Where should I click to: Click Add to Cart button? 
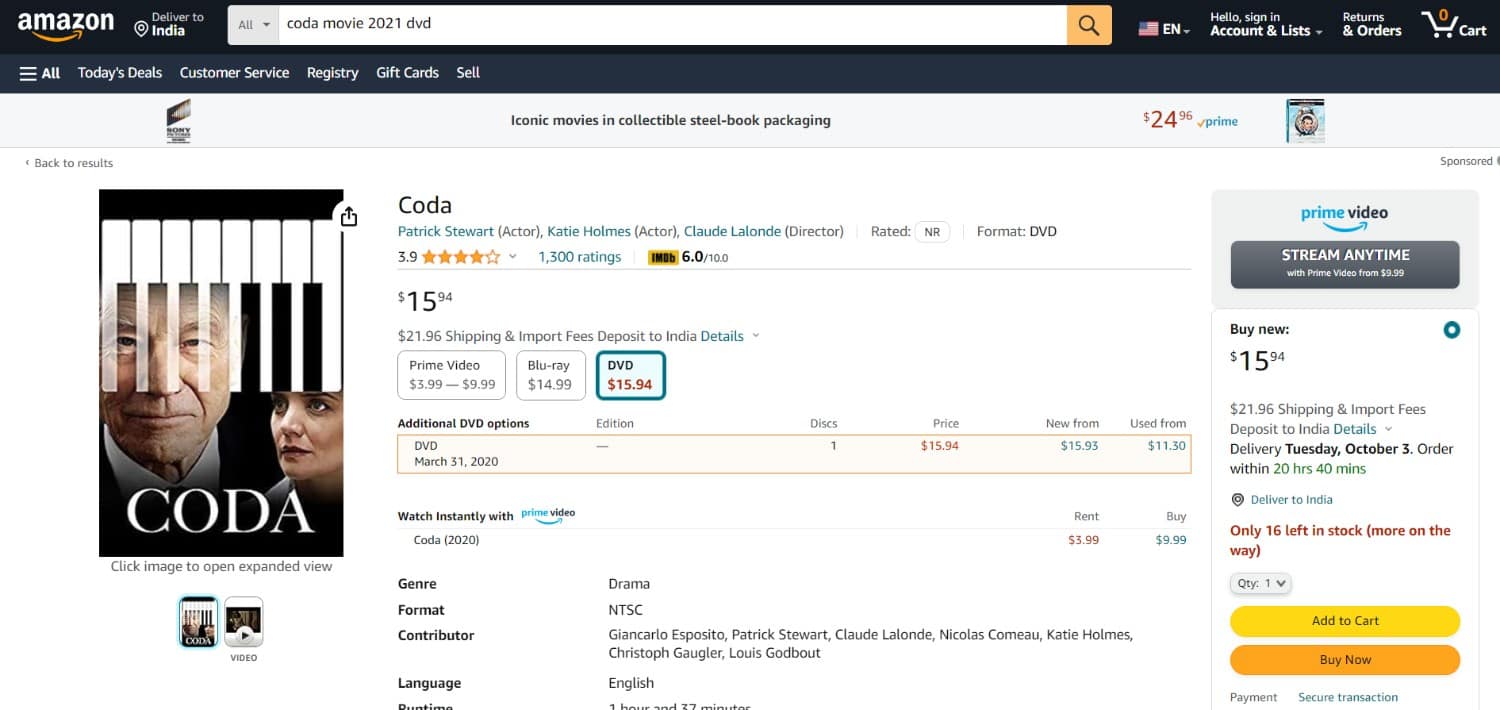(x=1345, y=621)
